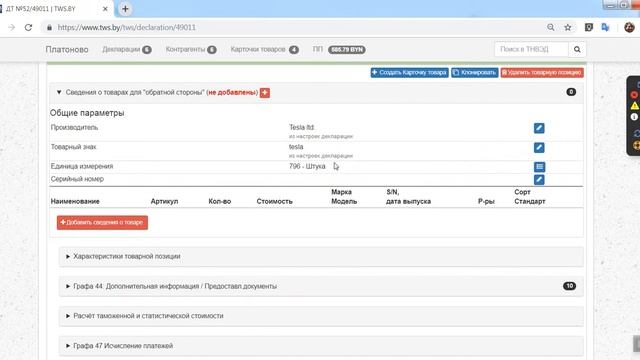Close the ДТ №52/49011 tab
Screen dimensions: 640x360
click(105, 9)
